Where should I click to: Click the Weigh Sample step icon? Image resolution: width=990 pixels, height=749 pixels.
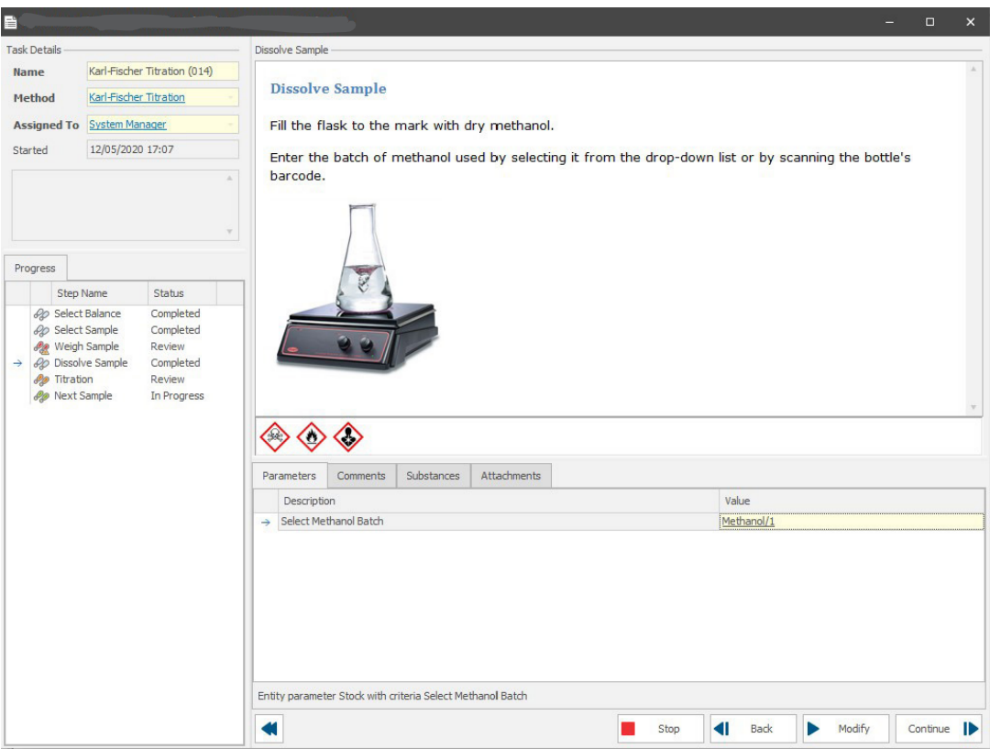point(41,347)
